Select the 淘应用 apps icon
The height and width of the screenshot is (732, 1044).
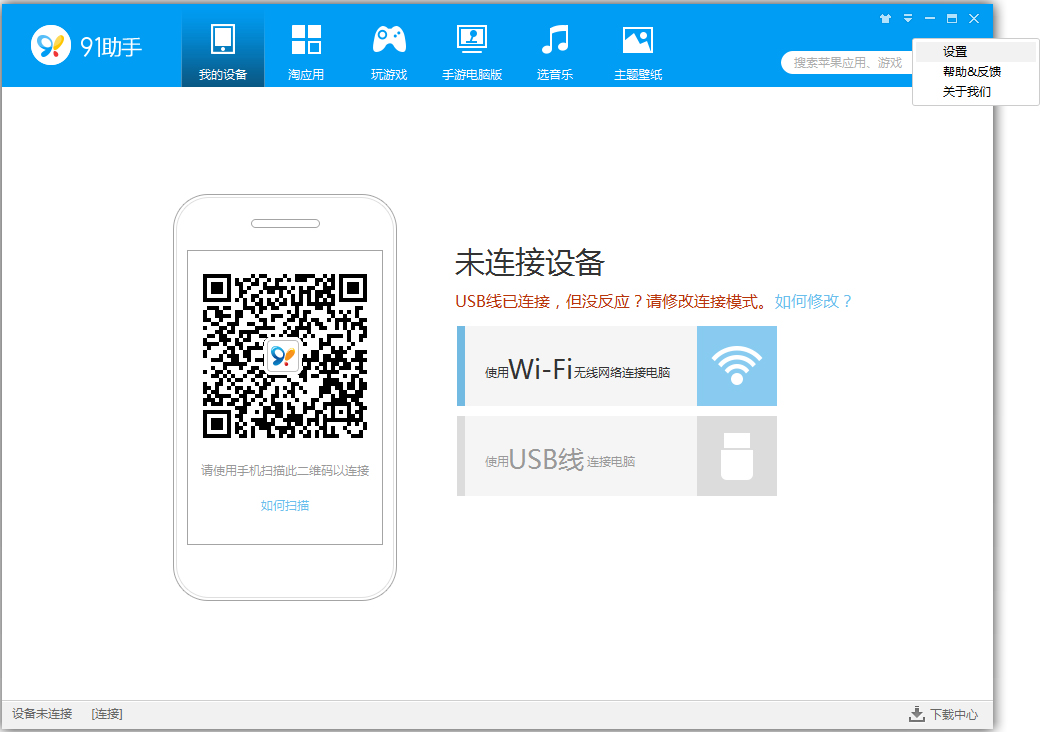[305, 48]
